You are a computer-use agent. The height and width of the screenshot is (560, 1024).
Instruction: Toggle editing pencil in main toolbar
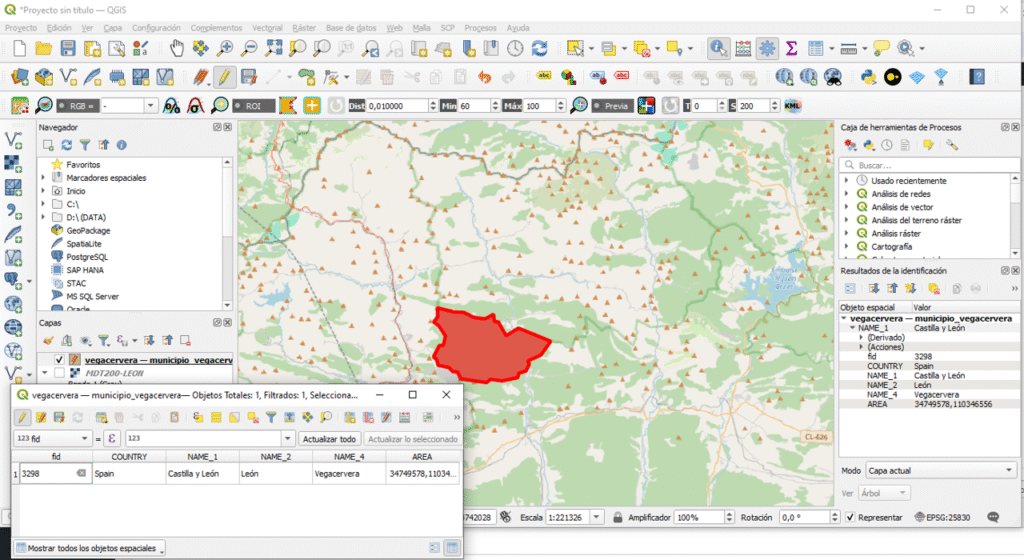coord(224,77)
